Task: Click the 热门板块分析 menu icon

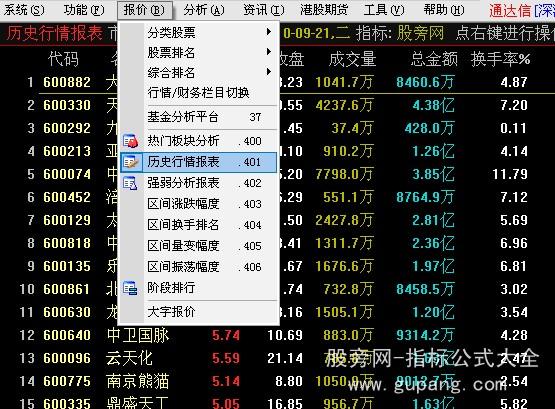Action: click(130, 141)
